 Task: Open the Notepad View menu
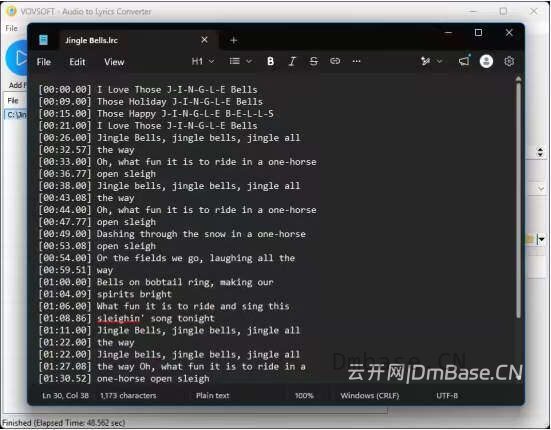click(x=114, y=62)
